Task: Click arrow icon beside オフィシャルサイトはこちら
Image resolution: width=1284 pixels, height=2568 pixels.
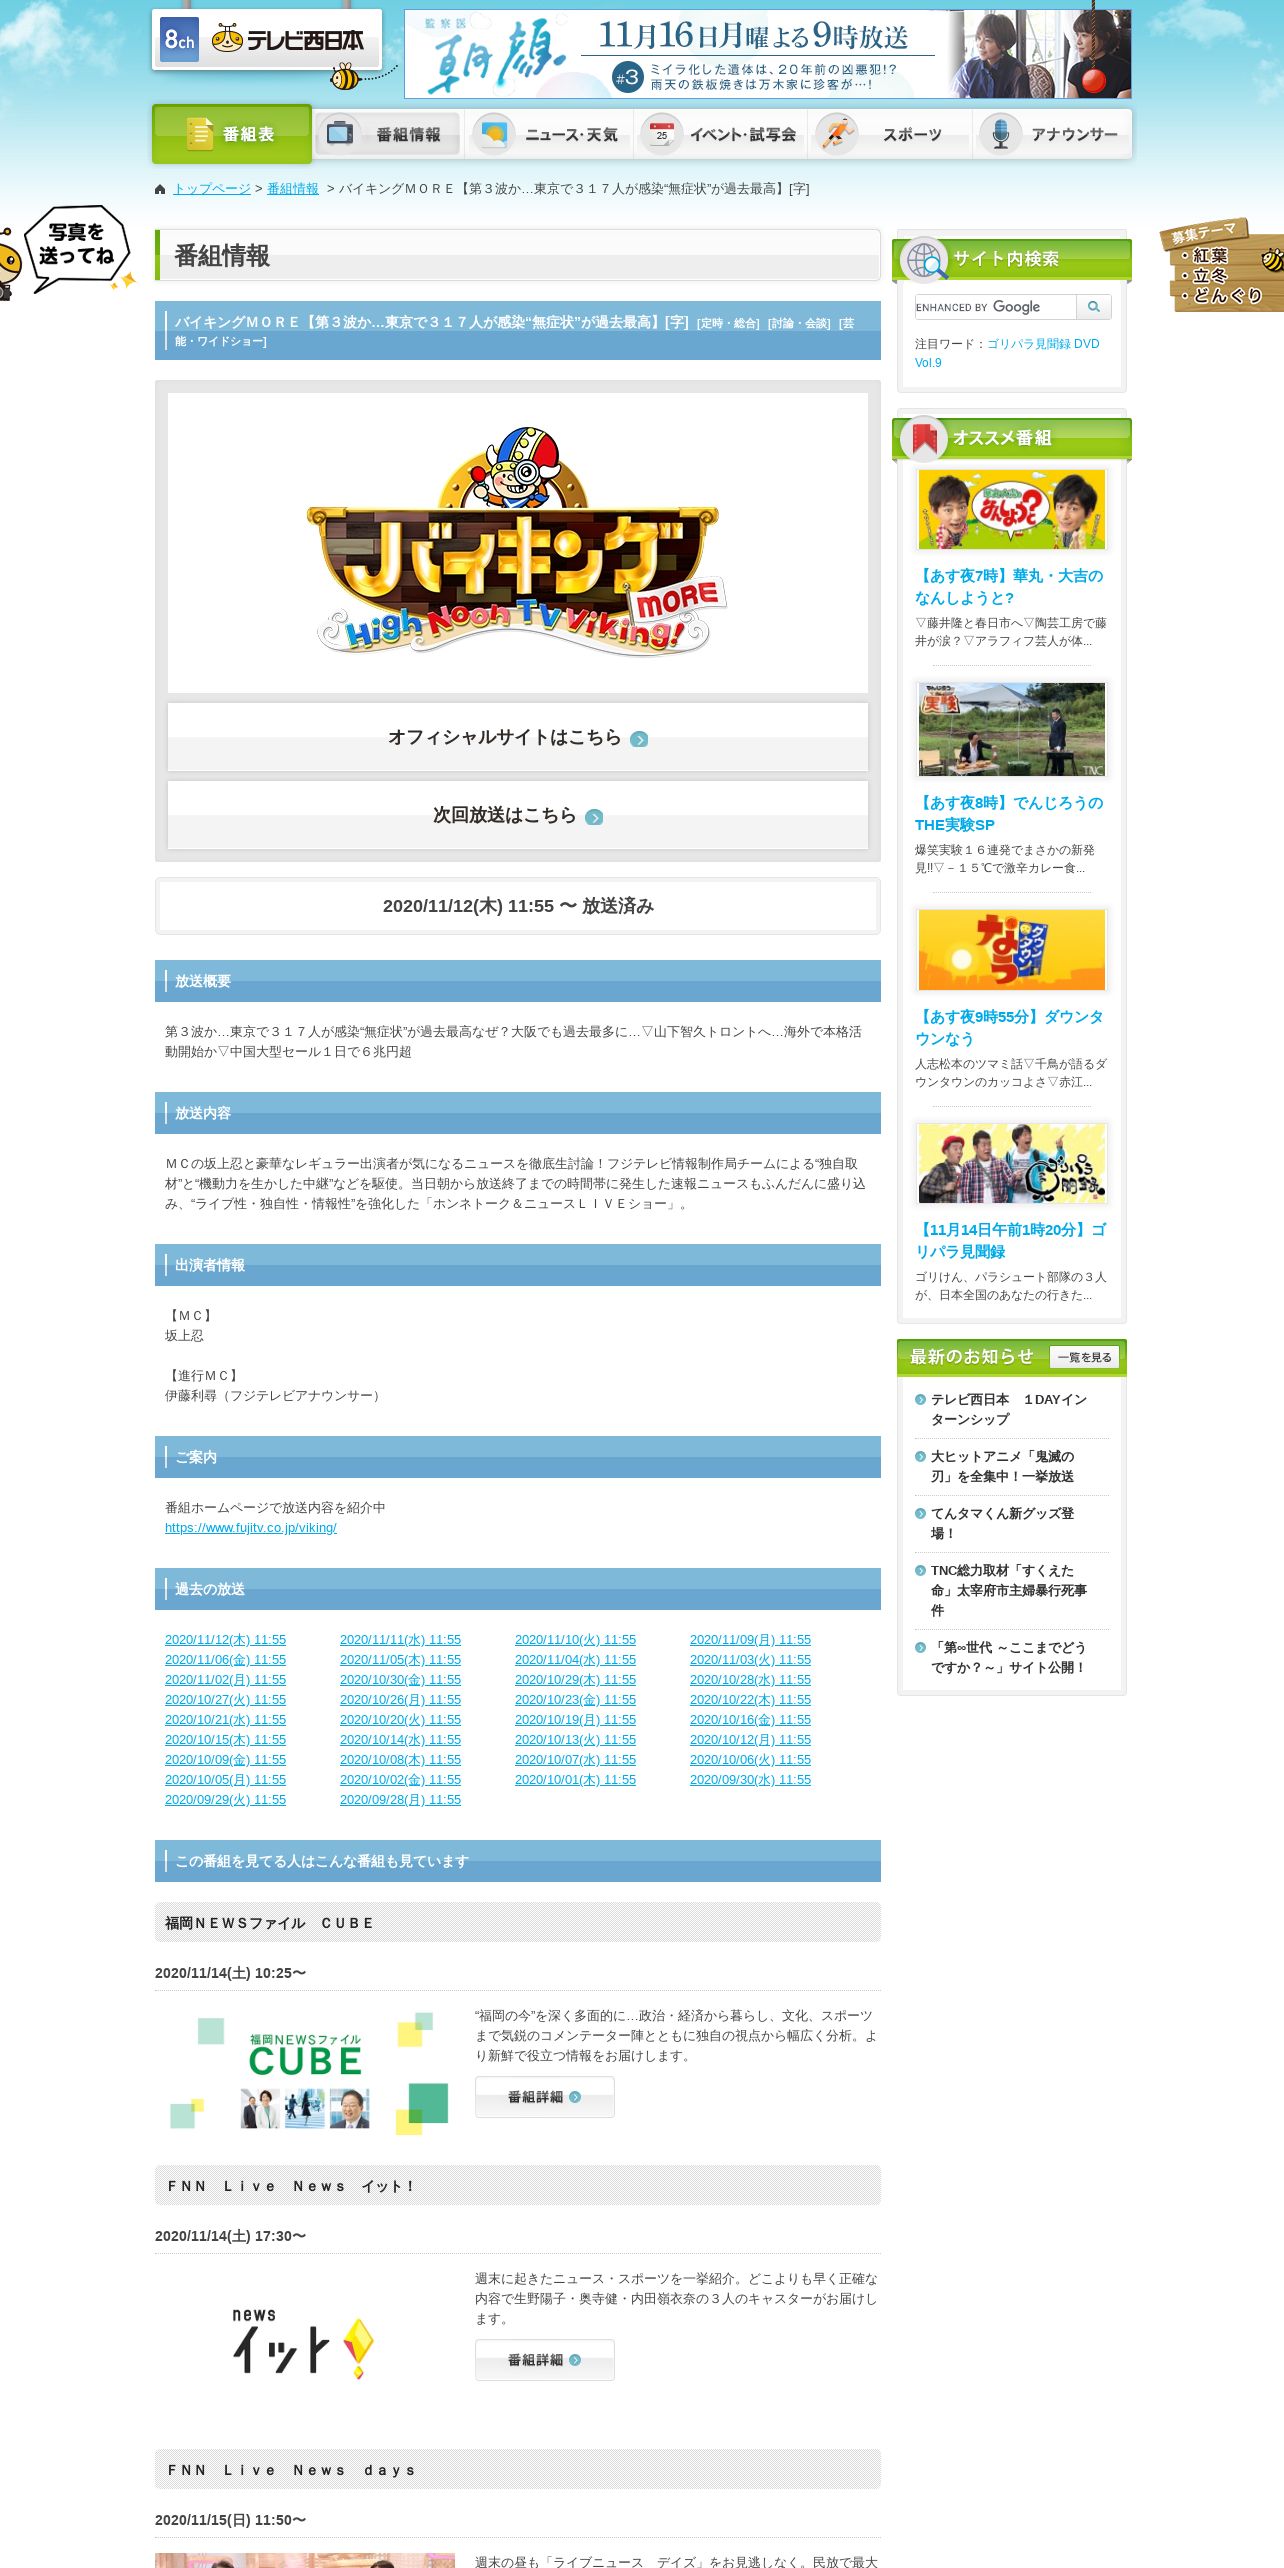Action: (639, 739)
